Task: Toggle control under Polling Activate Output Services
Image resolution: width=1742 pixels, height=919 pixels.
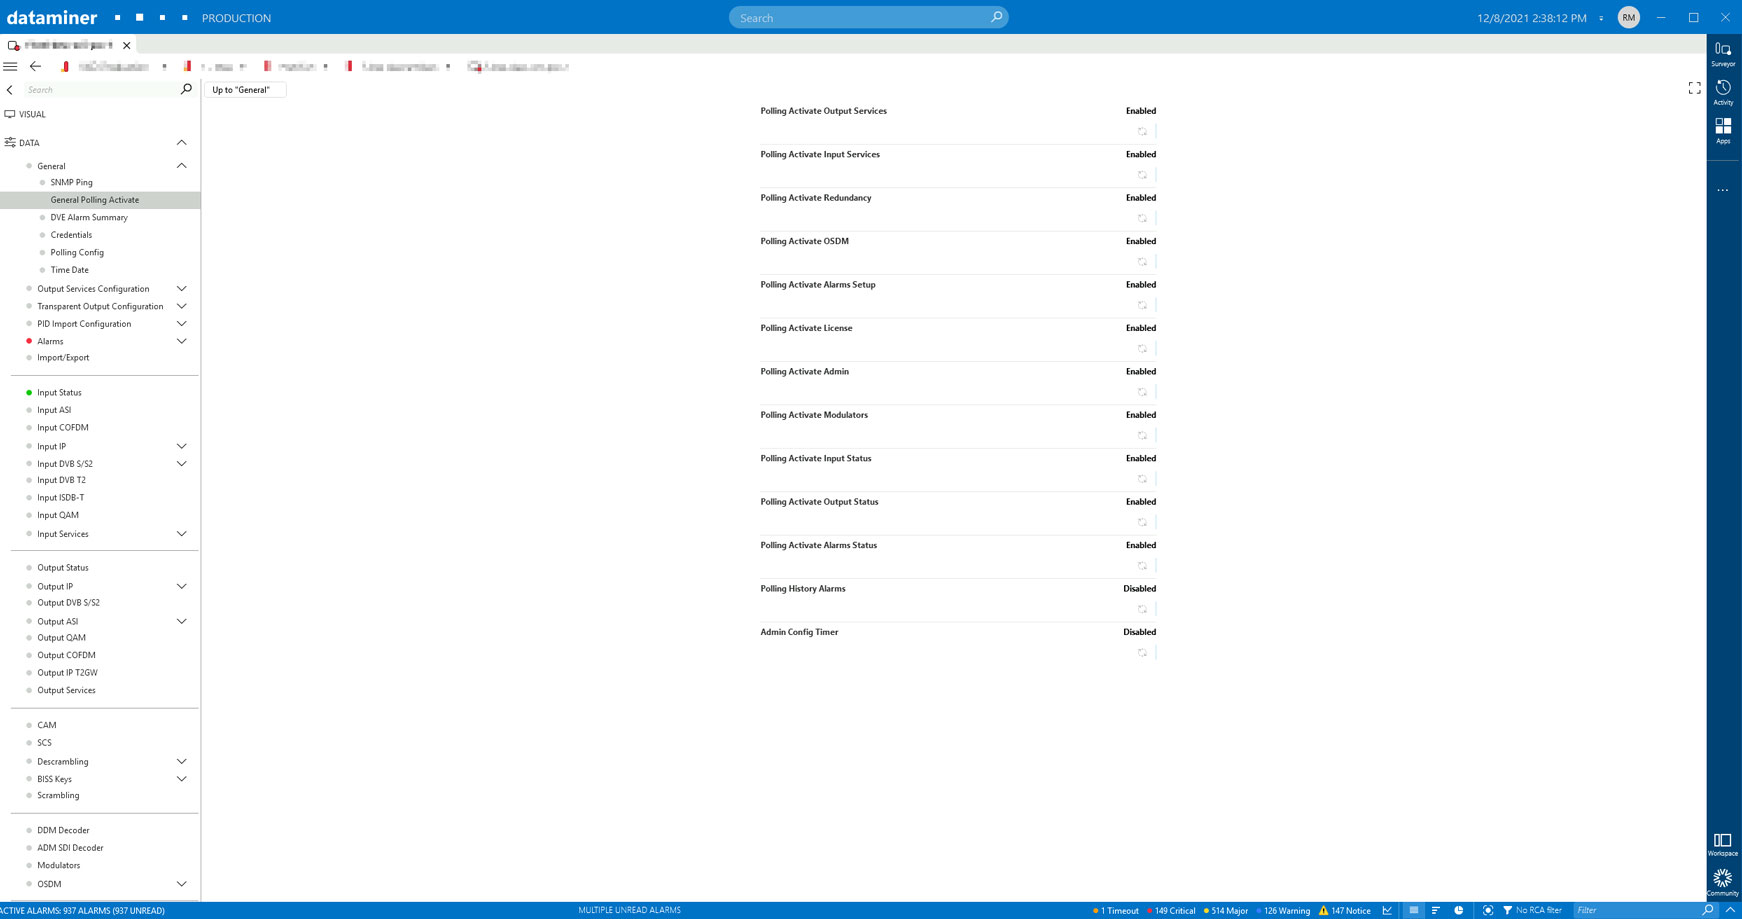Action: tap(1142, 132)
